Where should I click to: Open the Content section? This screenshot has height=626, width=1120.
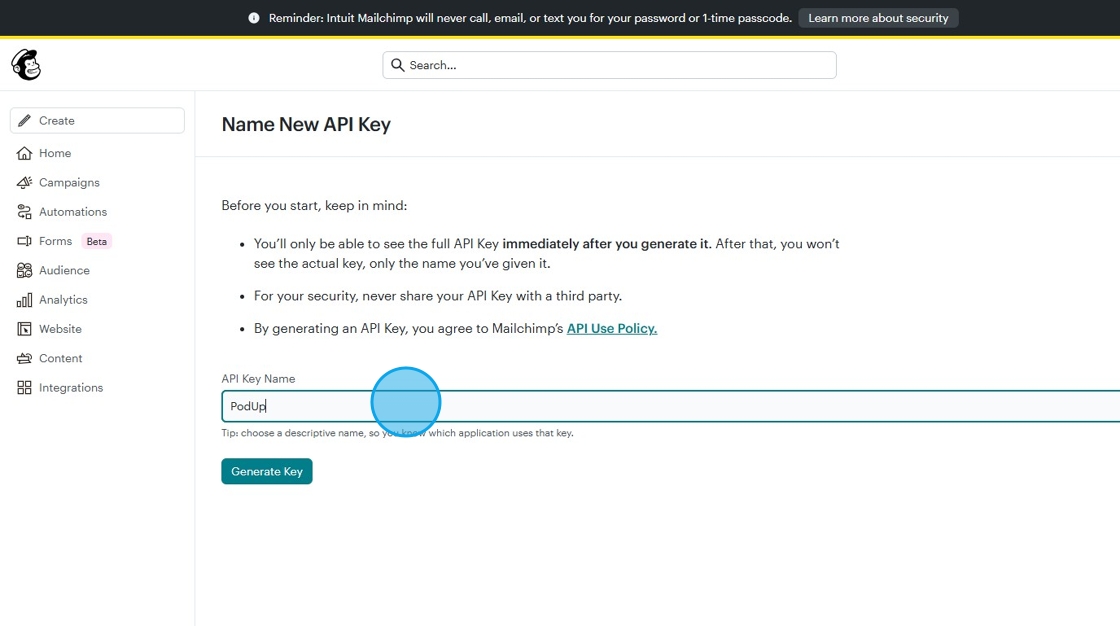pos(61,358)
